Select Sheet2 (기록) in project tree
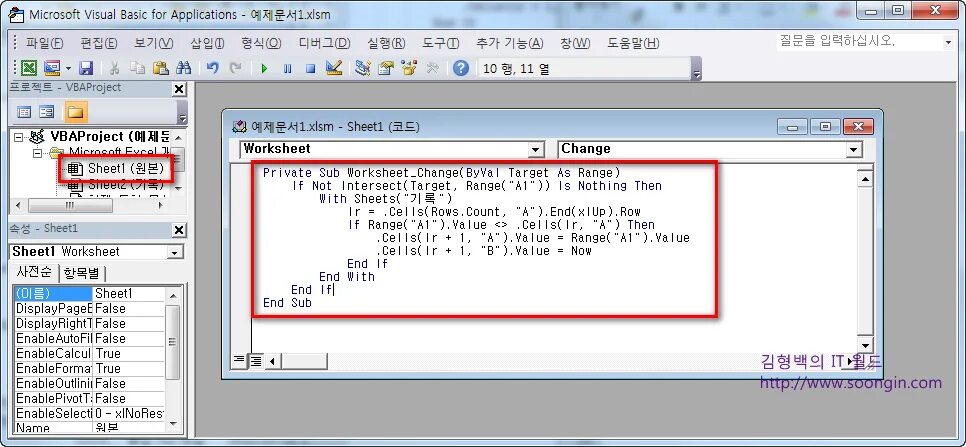 click(x=126, y=184)
